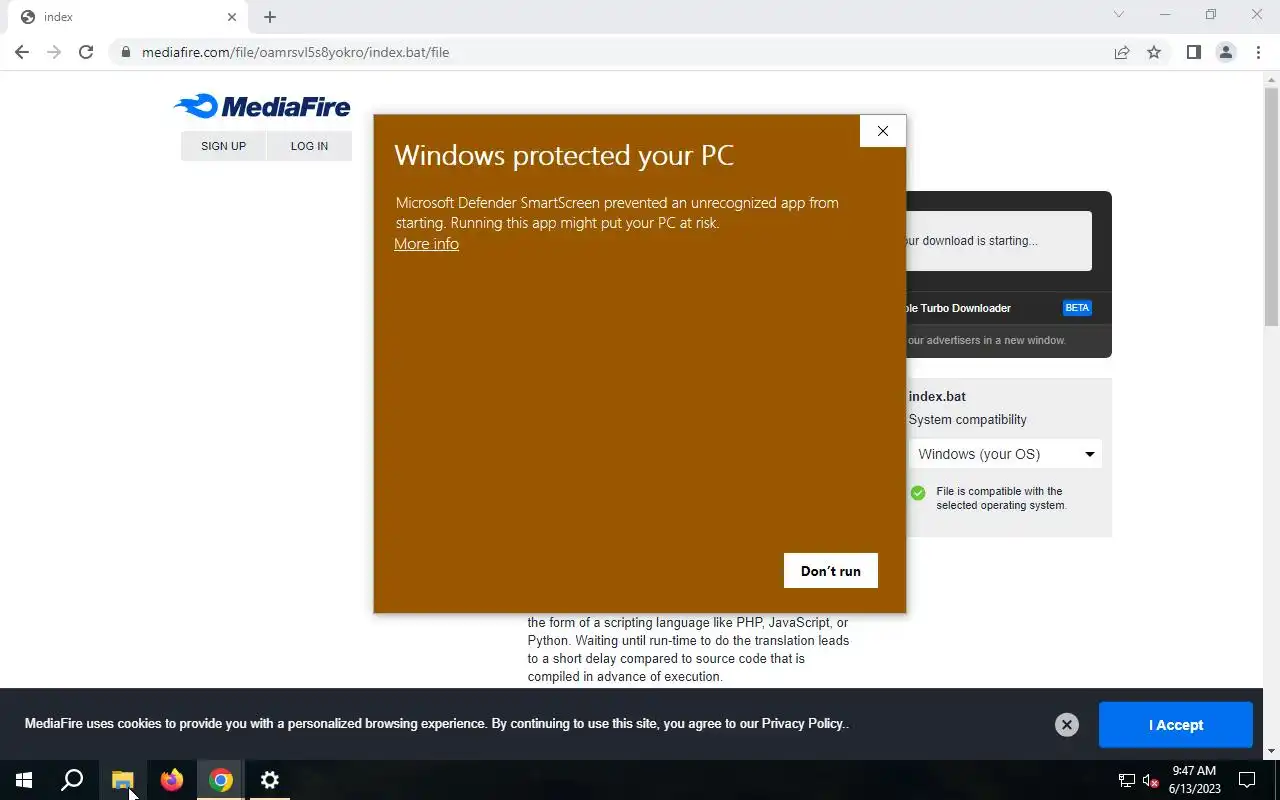Close the SmartScreen dialog with X
The height and width of the screenshot is (800, 1280).
(883, 131)
